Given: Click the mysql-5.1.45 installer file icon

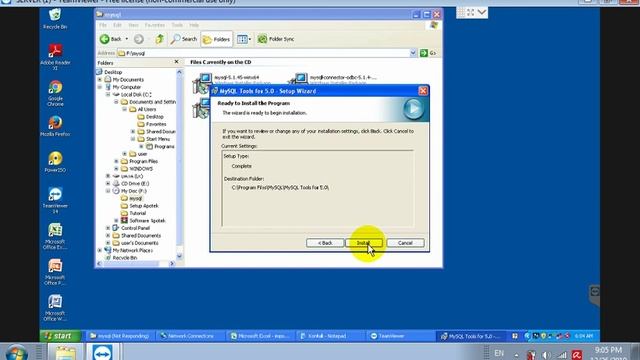Looking at the screenshot, I should 202,83.
